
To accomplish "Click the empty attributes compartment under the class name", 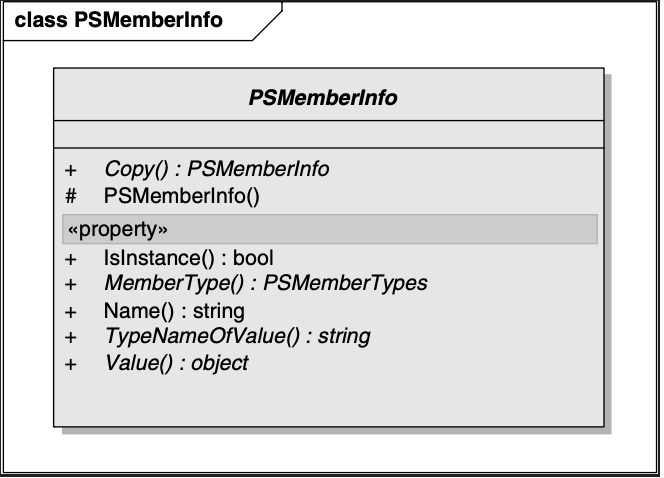I will point(328,133).
